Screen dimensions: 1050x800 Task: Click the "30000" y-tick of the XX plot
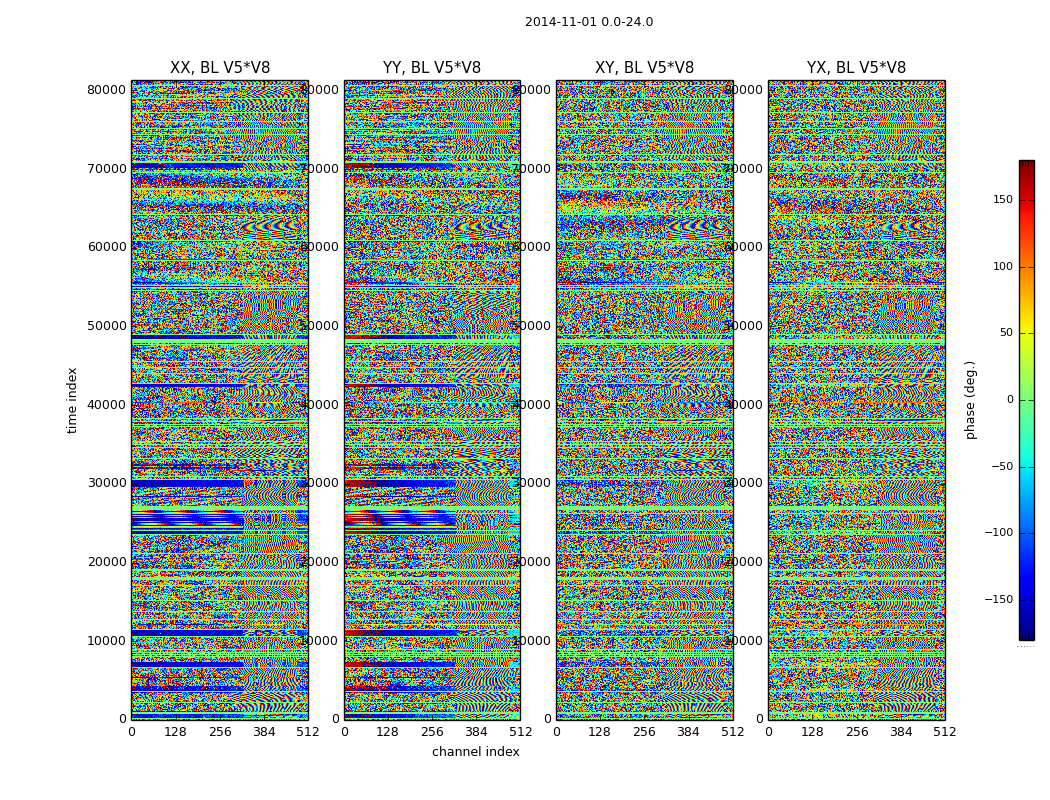(x=107, y=483)
